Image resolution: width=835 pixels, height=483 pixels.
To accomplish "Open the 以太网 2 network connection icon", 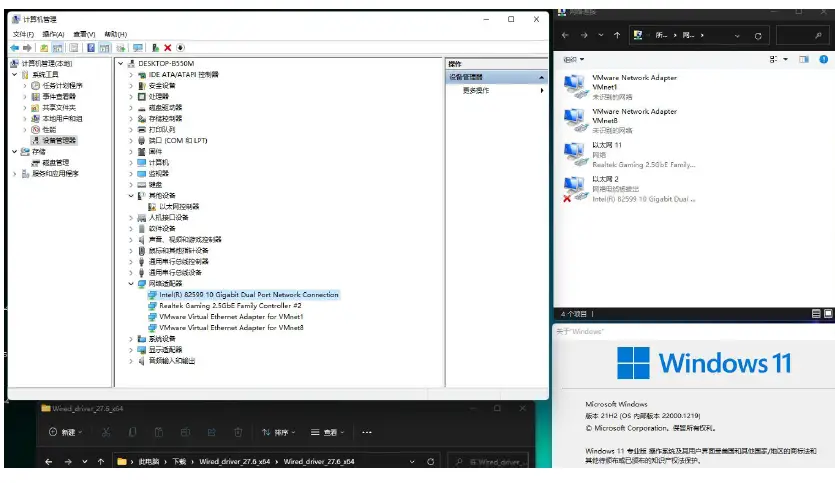I will pos(574,188).
